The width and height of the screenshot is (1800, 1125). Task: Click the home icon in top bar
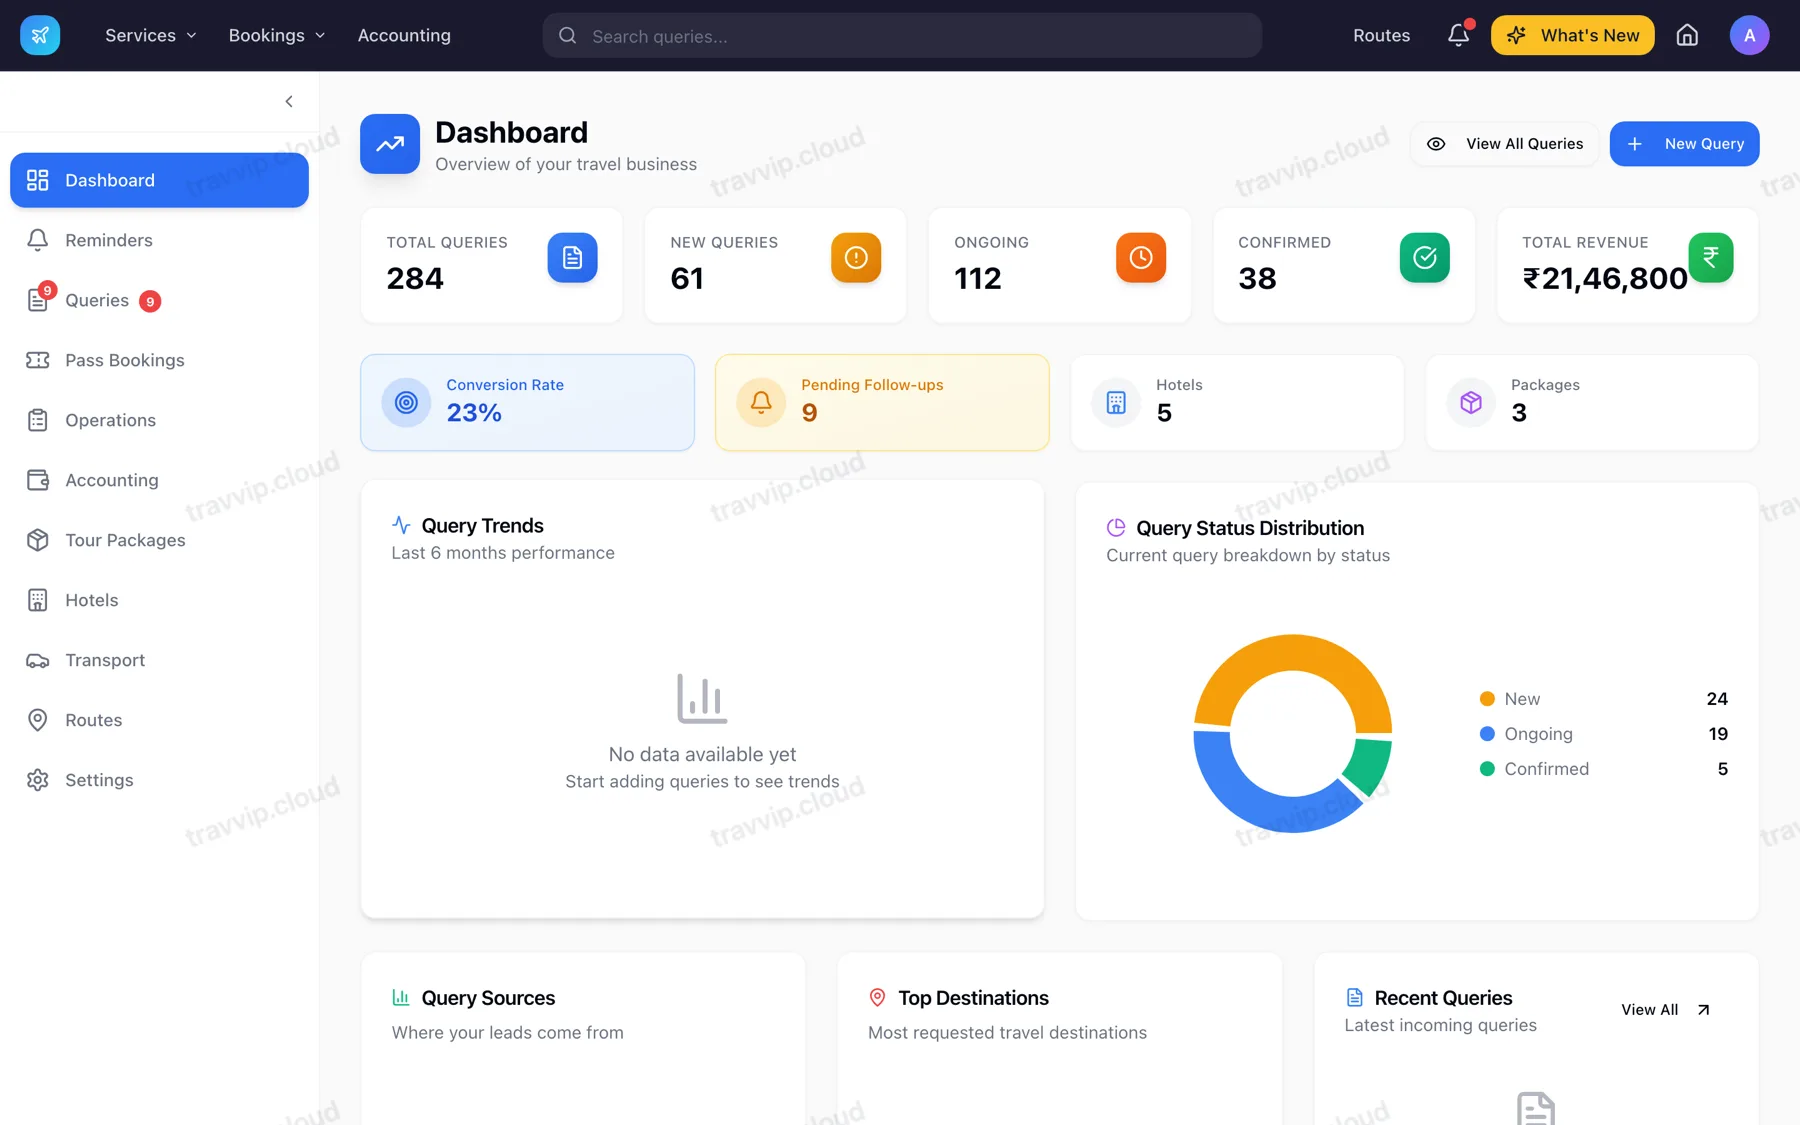coord(1687,35)
